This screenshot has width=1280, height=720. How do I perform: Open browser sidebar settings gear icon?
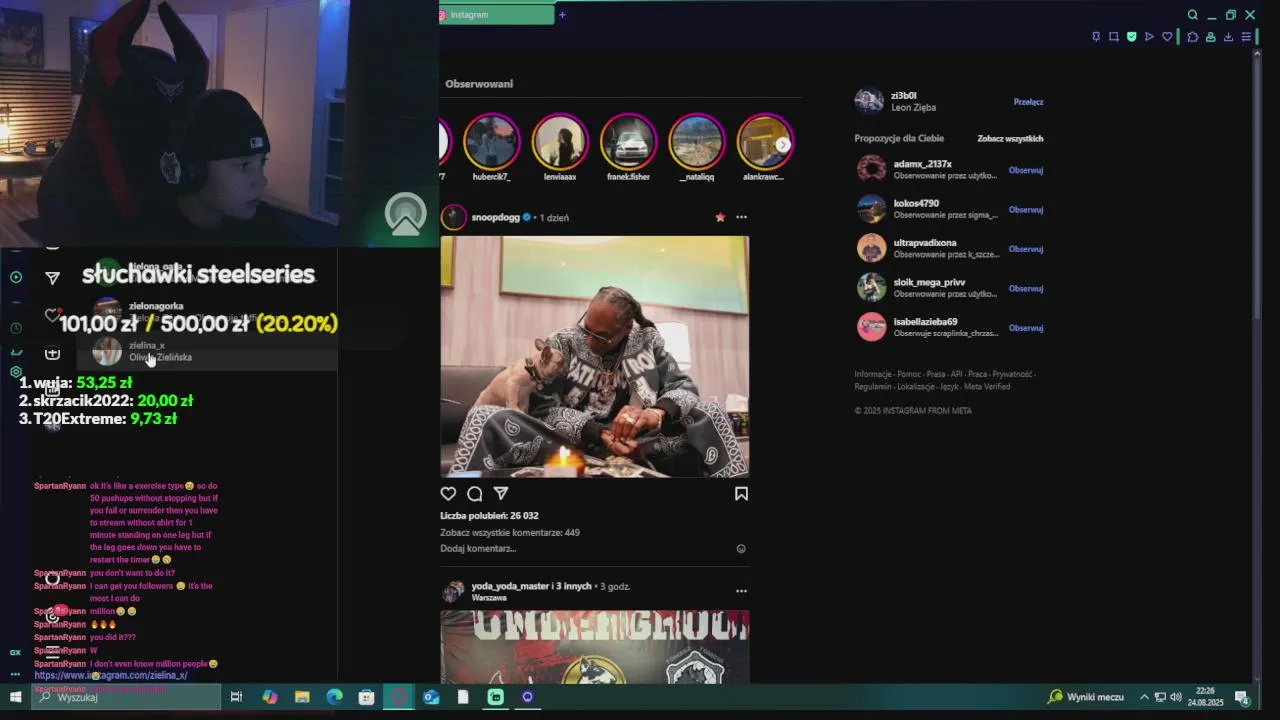16,371
